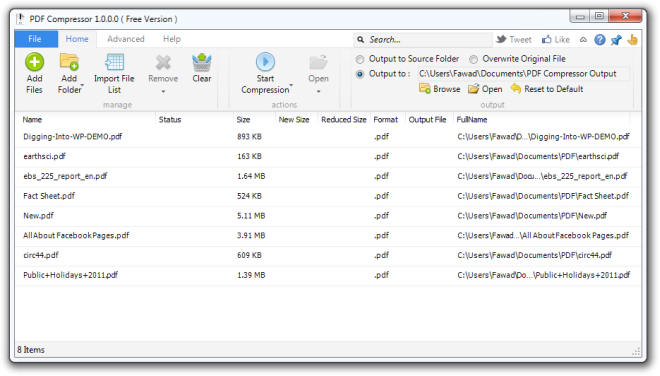Click the window resize grip in status bar
This screenshot has width=660, height=376.
636,352
